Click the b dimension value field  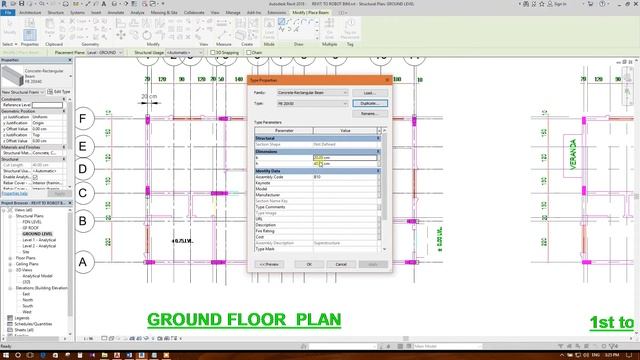[x=345, y=158]
